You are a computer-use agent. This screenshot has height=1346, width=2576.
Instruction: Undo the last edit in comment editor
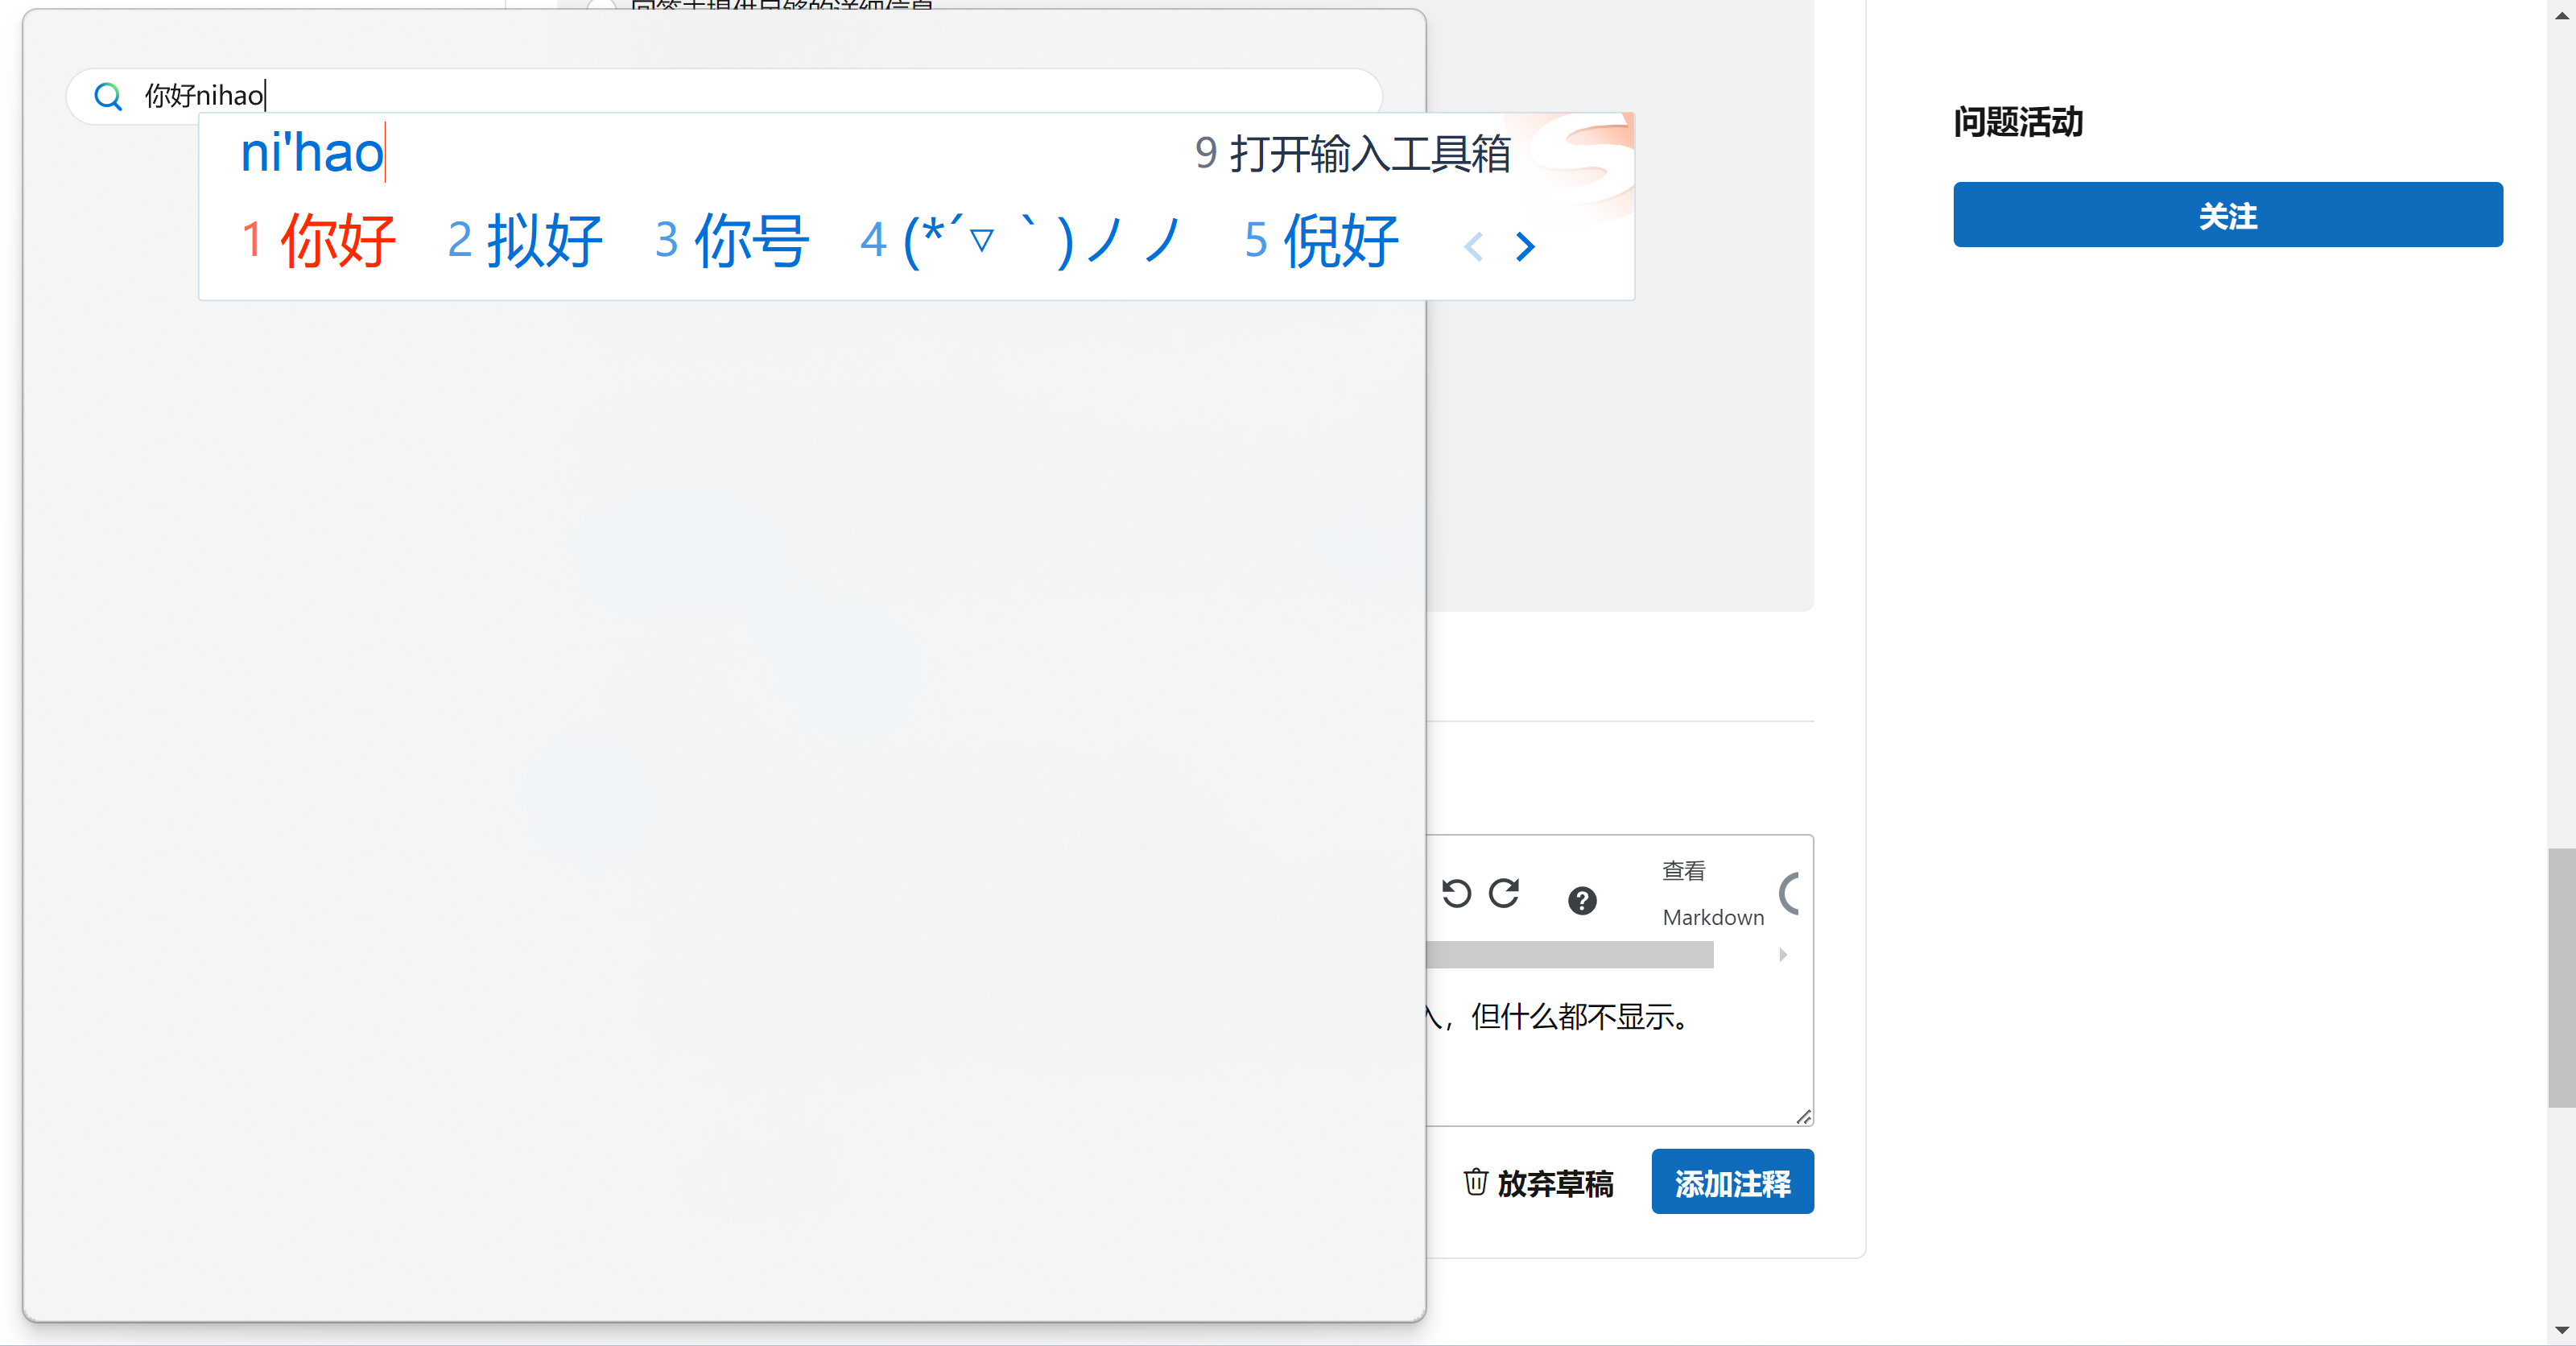tap(1456, 893)
